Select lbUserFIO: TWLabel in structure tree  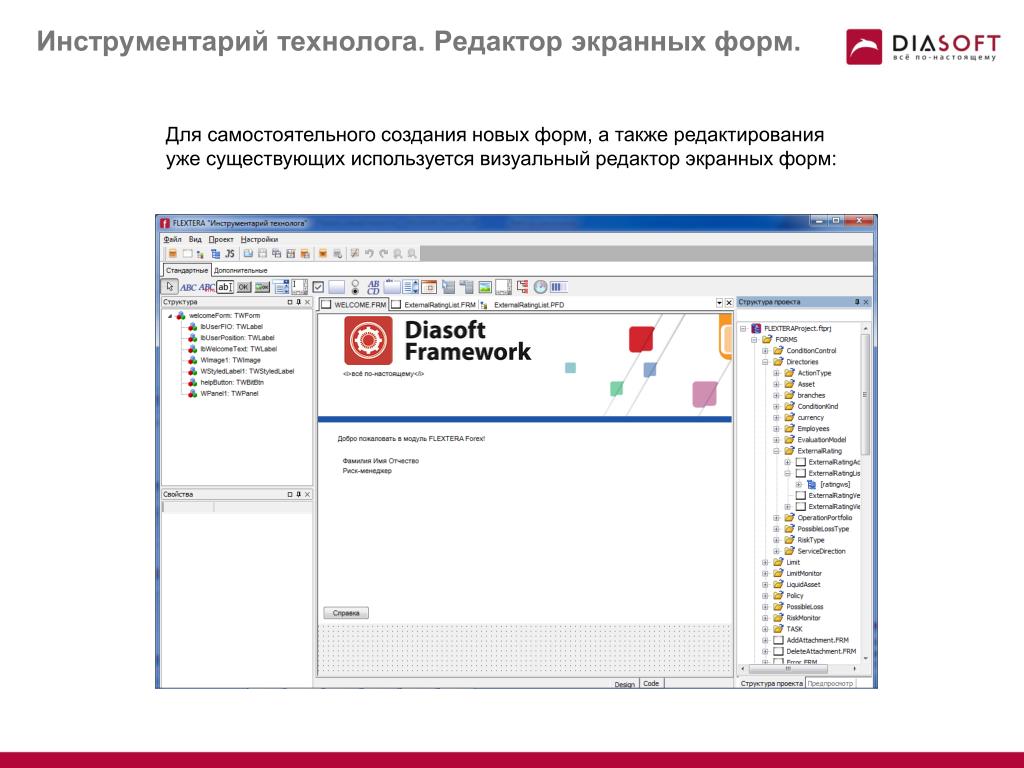231,327
